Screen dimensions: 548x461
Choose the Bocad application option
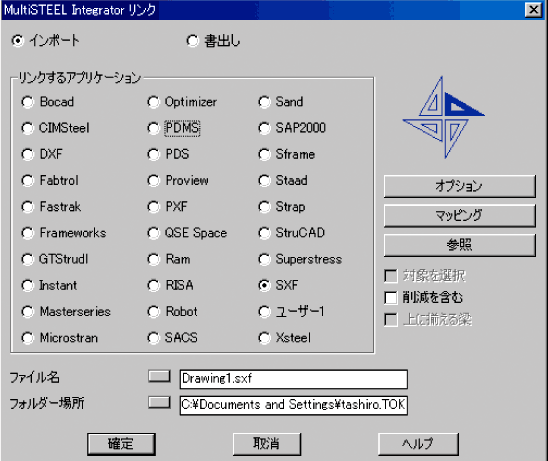(x=27, y=102)
